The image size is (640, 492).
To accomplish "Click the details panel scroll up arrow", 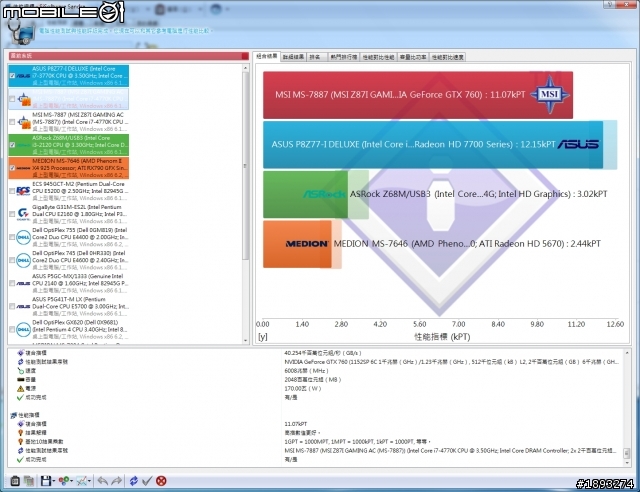I will coord(627,352).
